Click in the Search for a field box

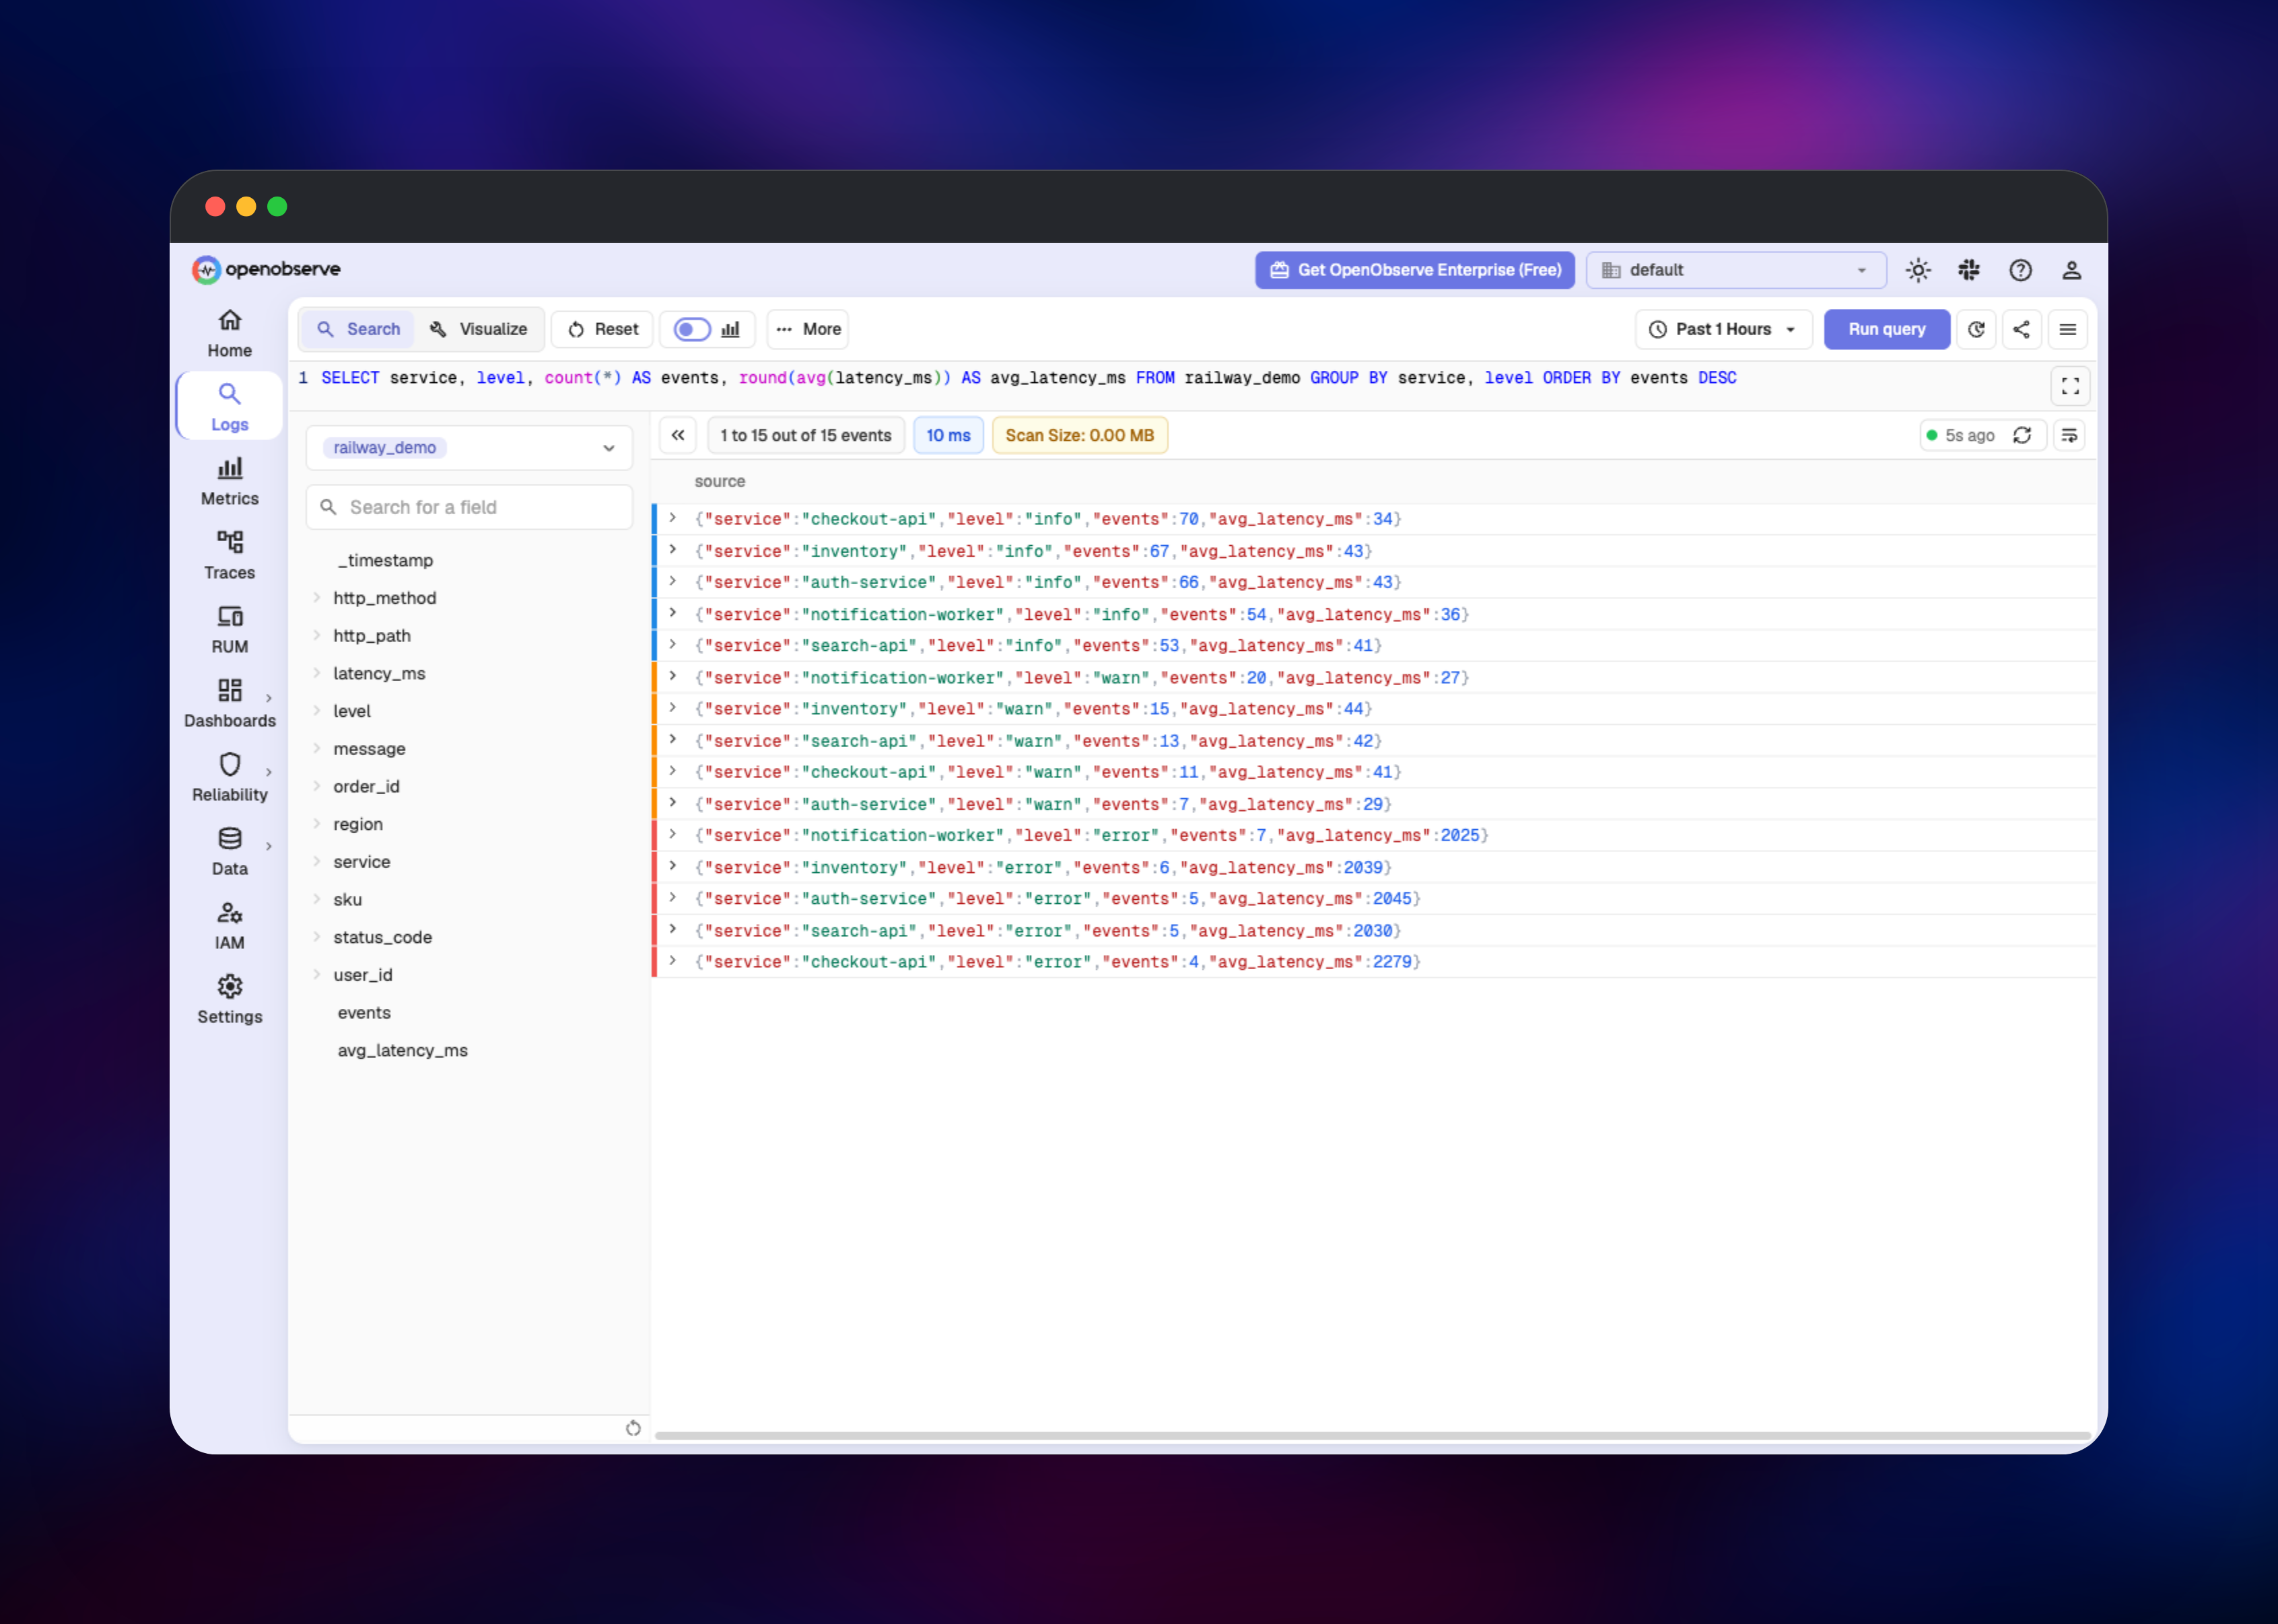coord(469,507)
